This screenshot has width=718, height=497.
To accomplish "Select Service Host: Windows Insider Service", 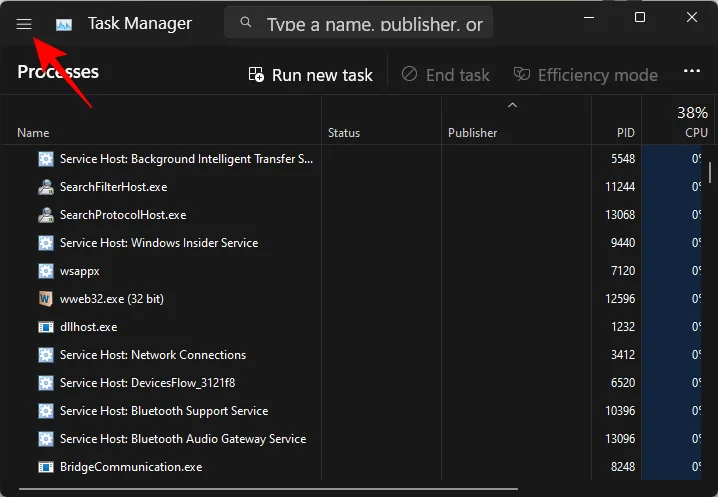I will 351,243.
